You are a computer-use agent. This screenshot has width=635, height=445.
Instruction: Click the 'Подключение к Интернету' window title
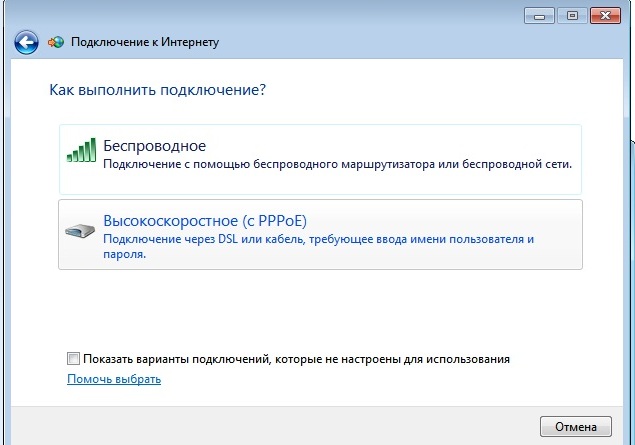[146, 43]
